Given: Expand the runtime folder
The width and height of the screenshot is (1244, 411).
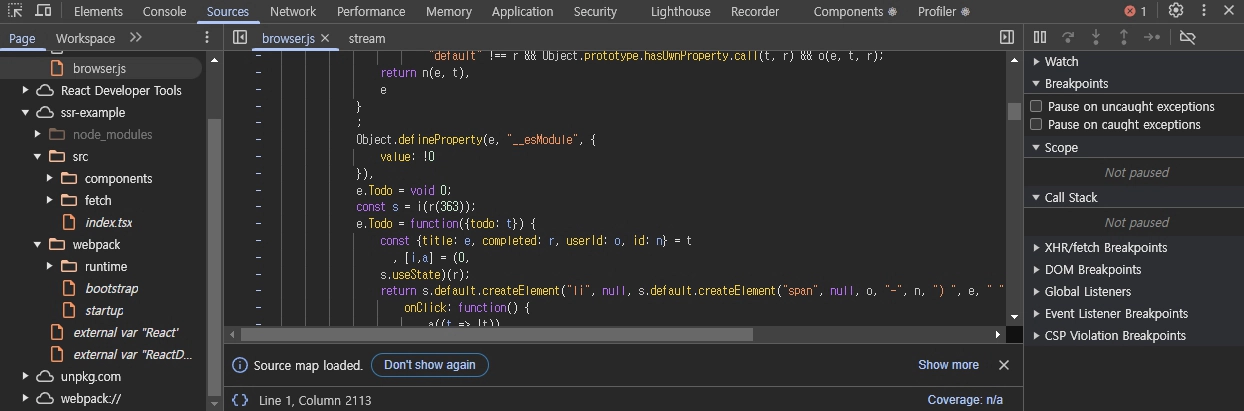Looking at the screenshot, I should tap(50, 266).
